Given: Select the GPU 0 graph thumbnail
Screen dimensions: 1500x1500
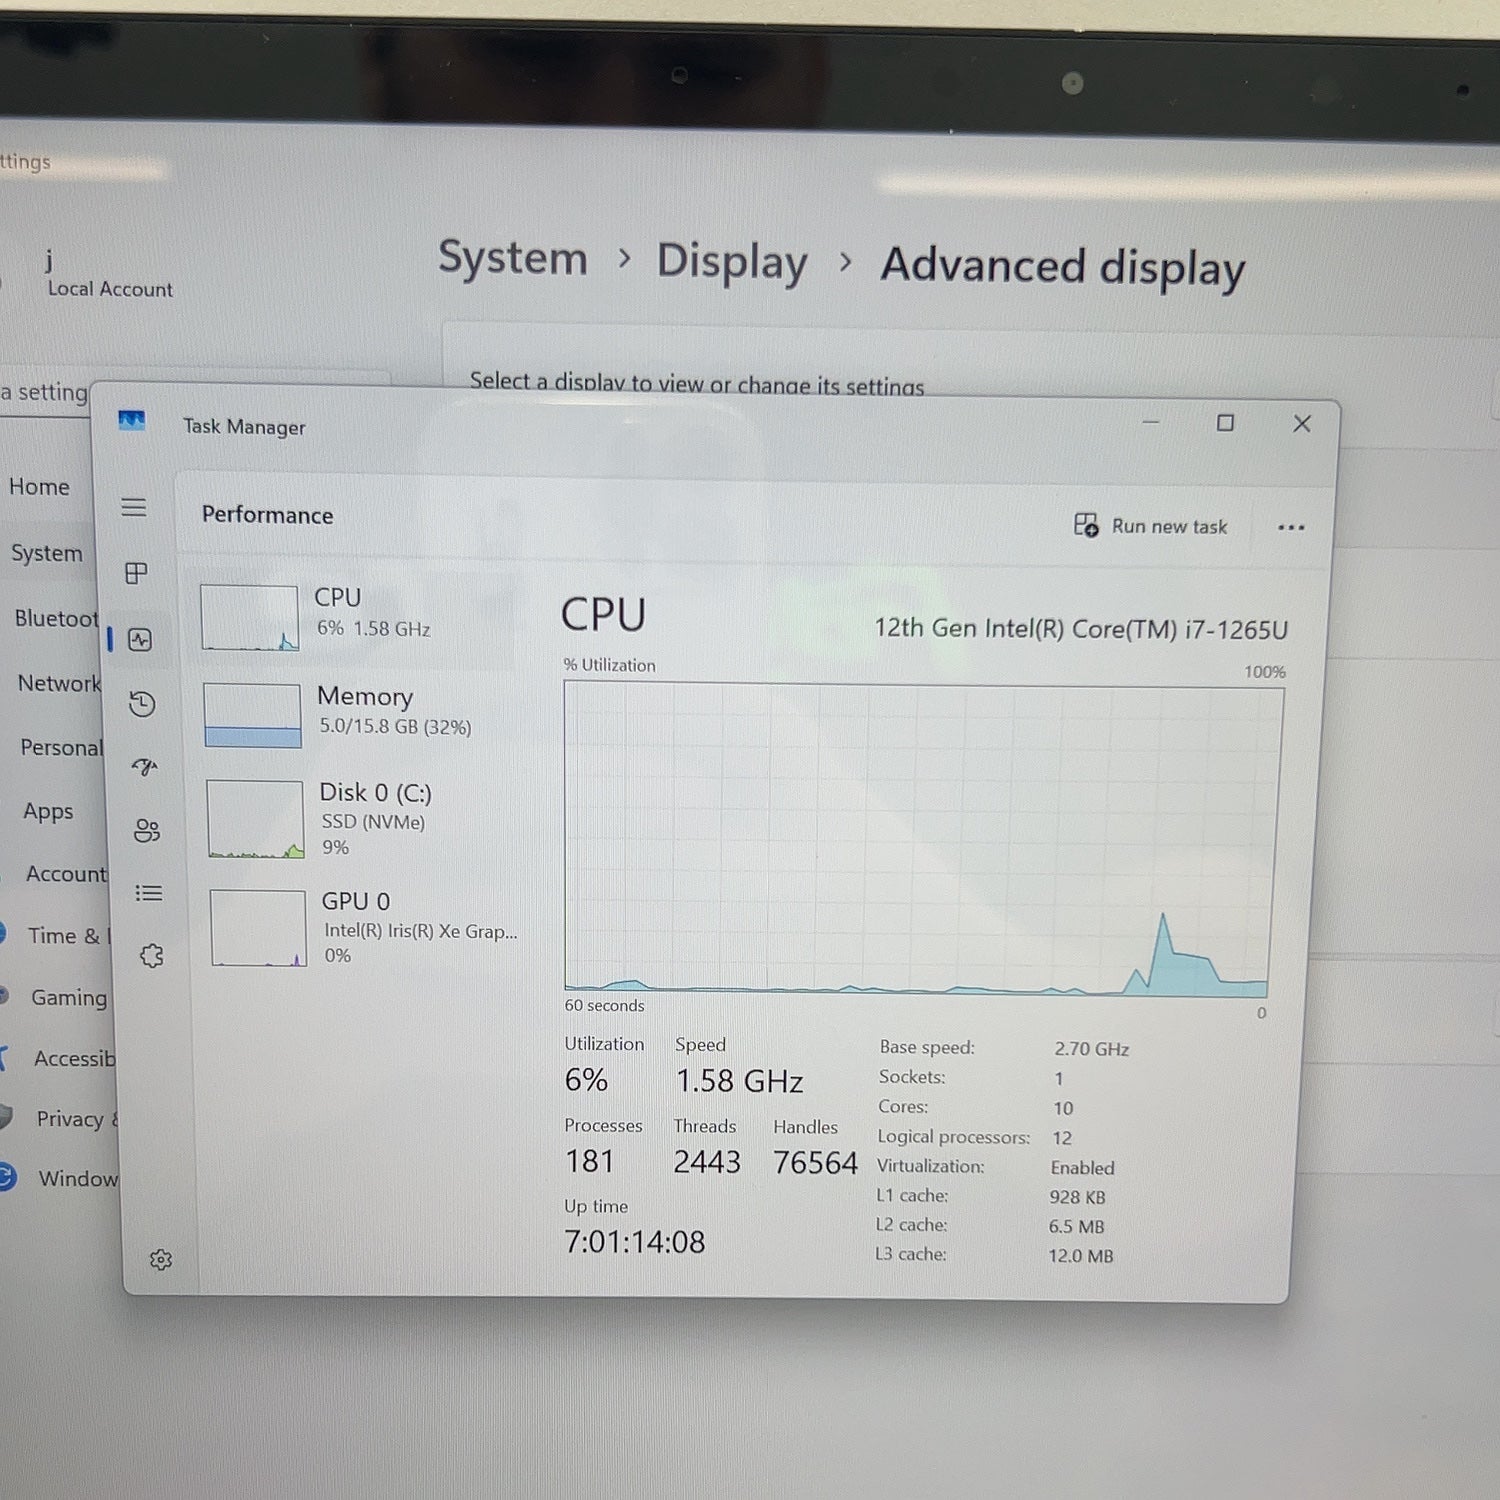Looking at the screenshot, I should coord(258,928).
